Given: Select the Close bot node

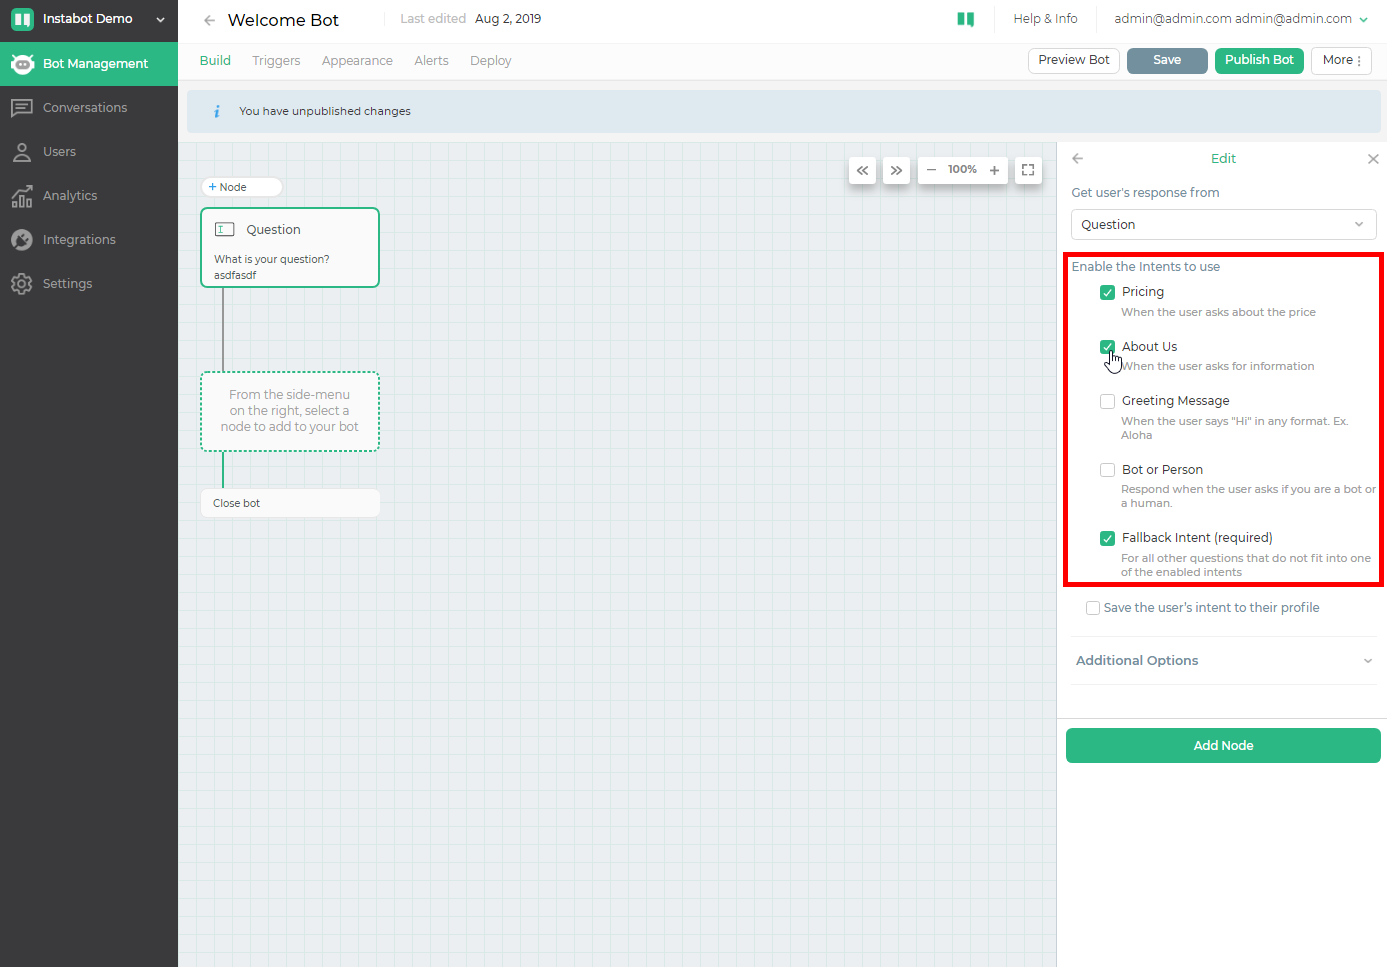Looking at the screenshot, I should pos(290,503).
